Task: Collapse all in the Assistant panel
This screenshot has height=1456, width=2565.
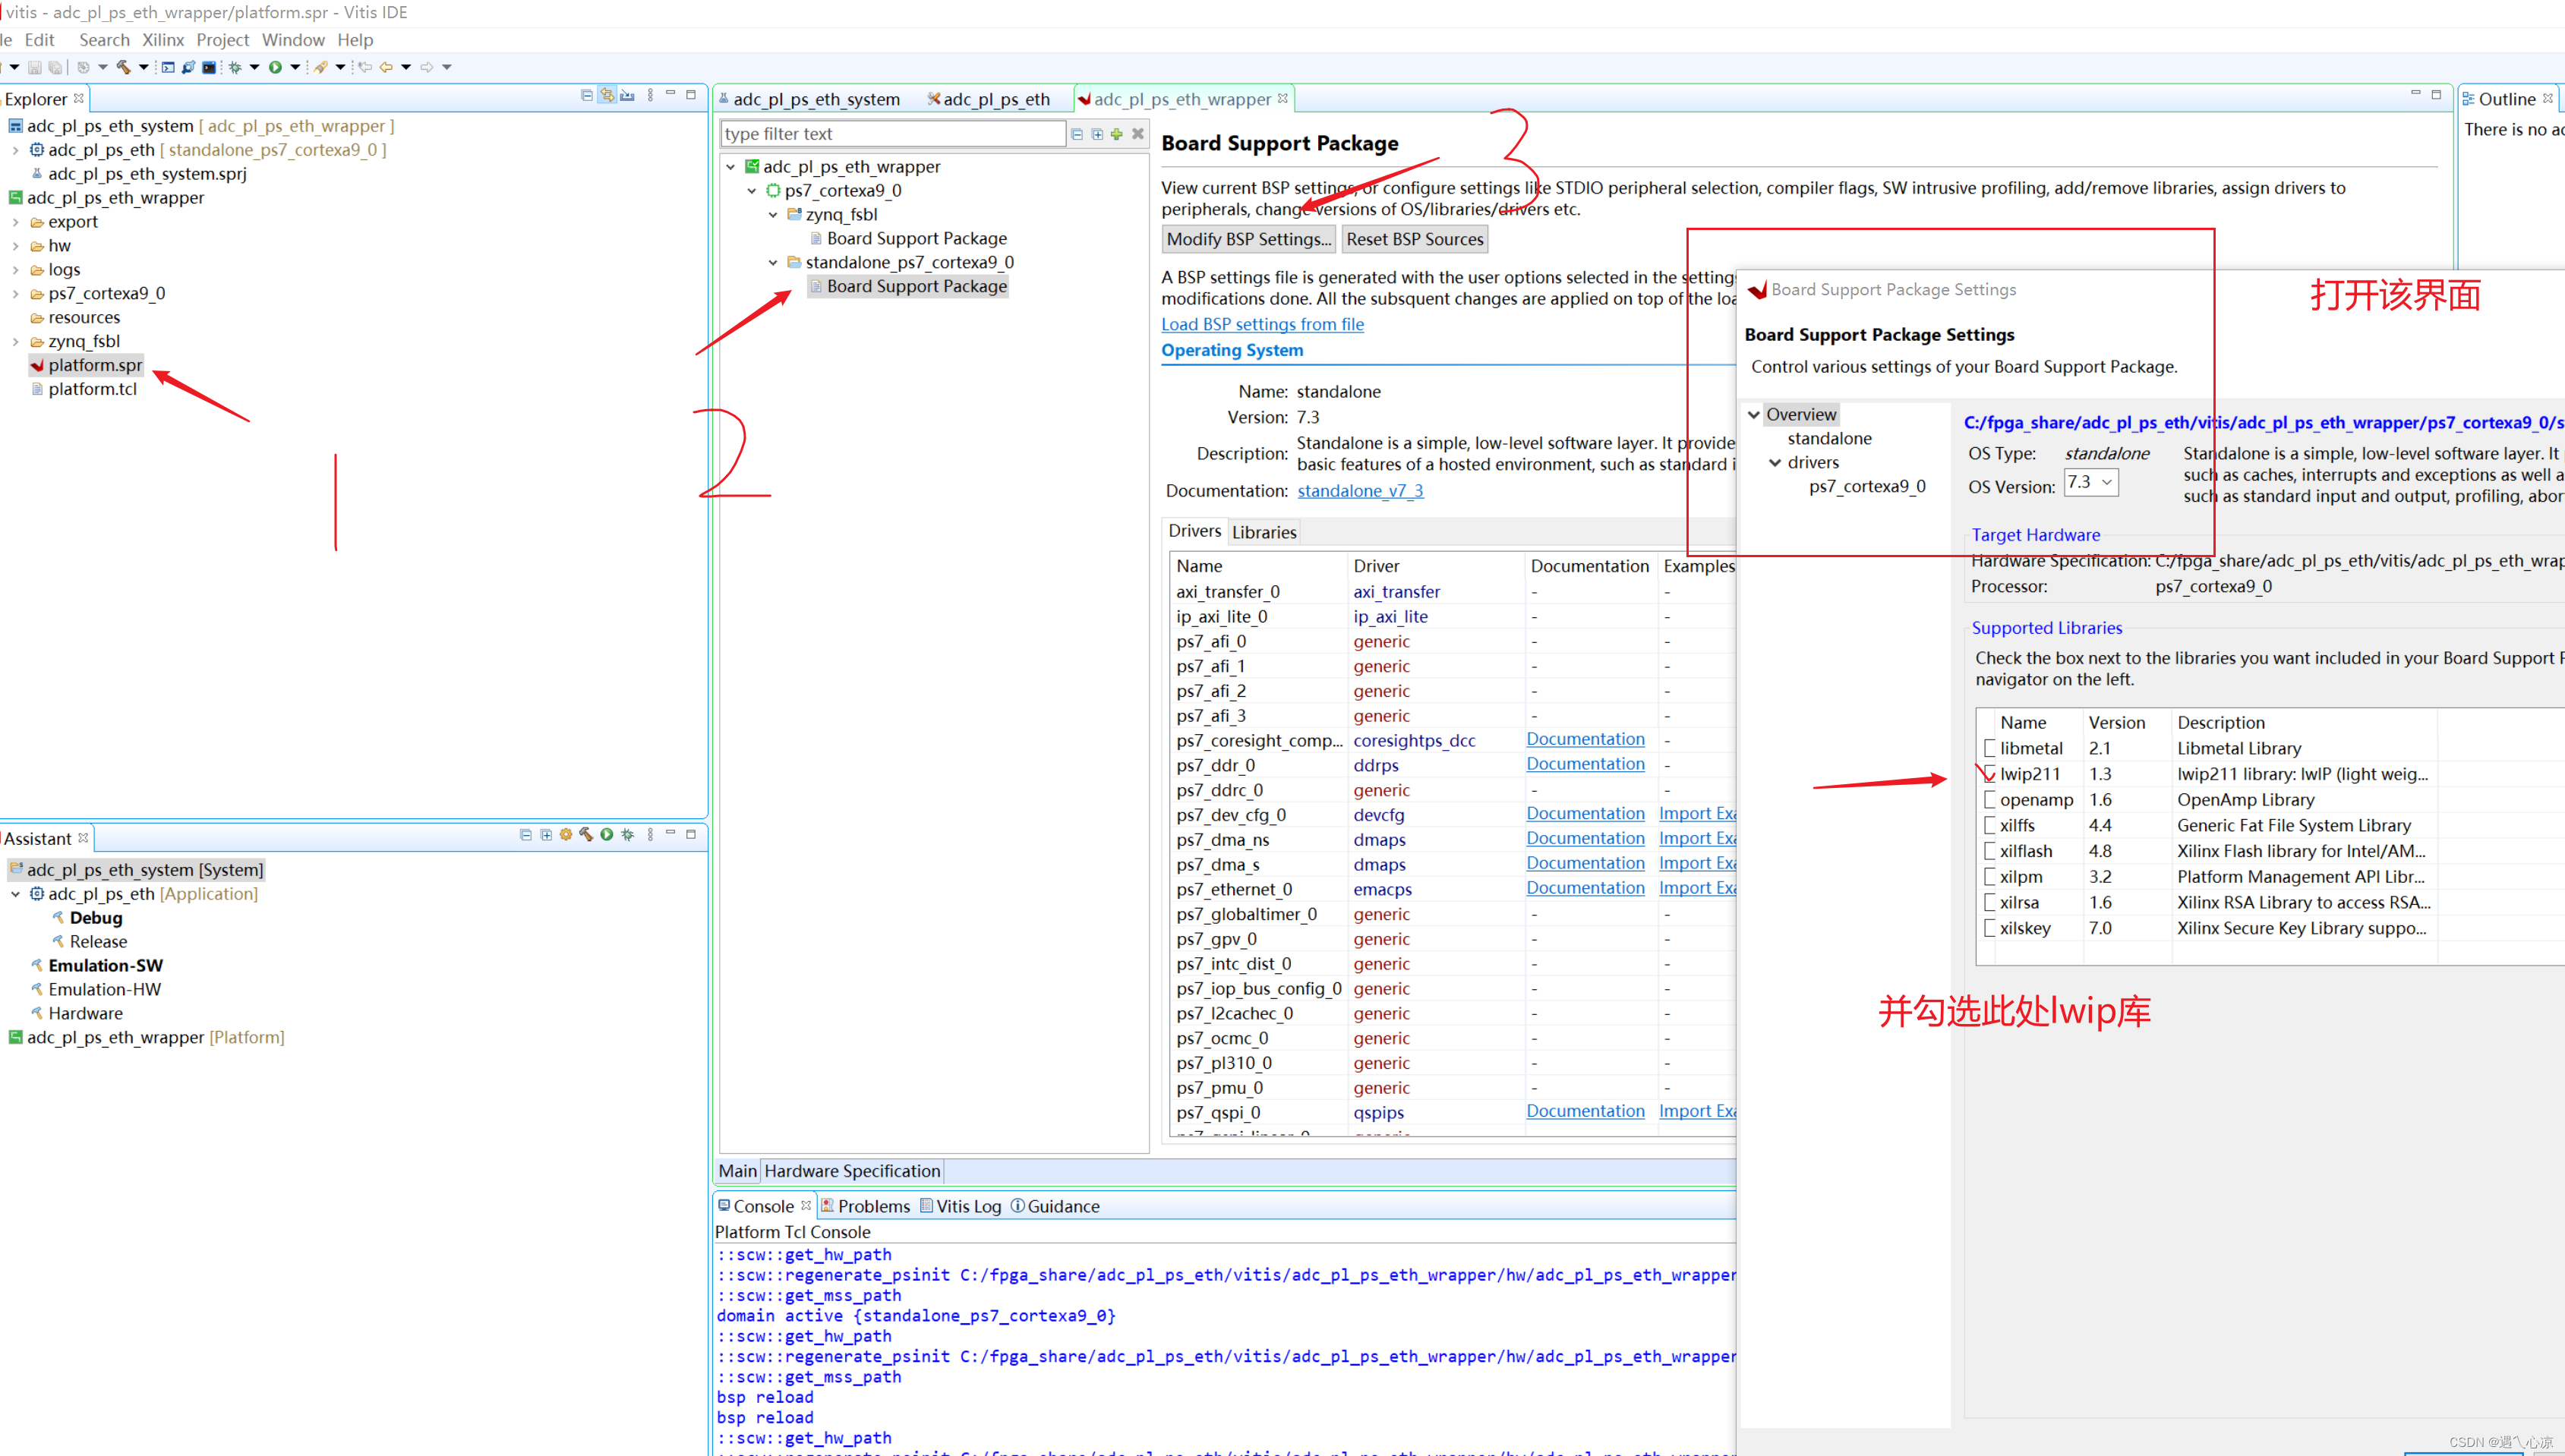Action: point(526,835)
